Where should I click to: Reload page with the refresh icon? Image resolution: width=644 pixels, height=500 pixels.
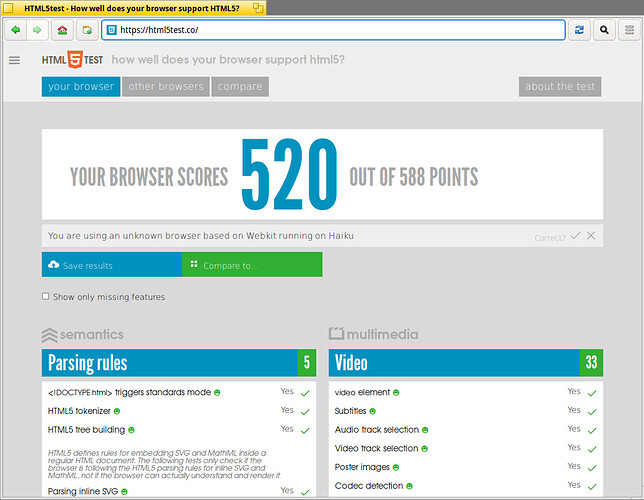pos(579,30)
